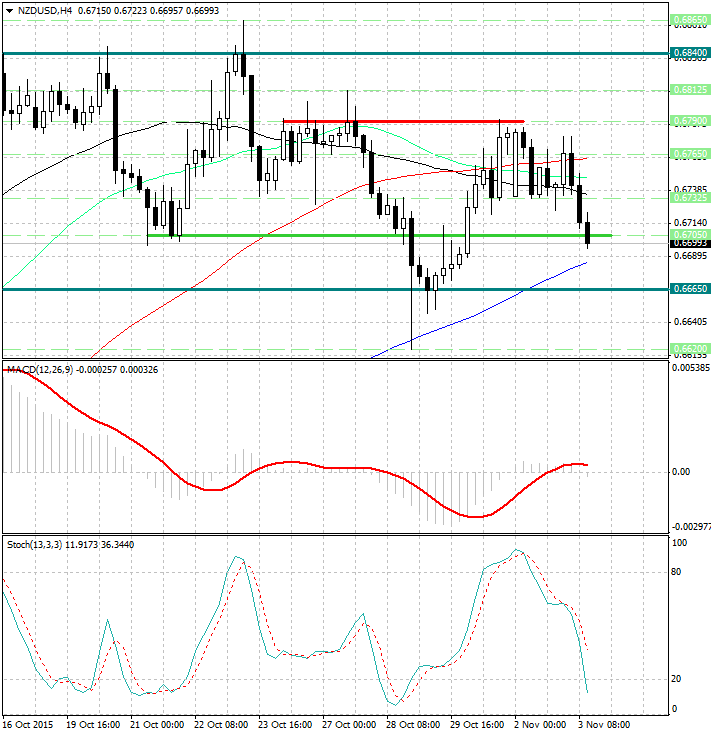Select the 0.66895 price axis label

pos(690,256)
